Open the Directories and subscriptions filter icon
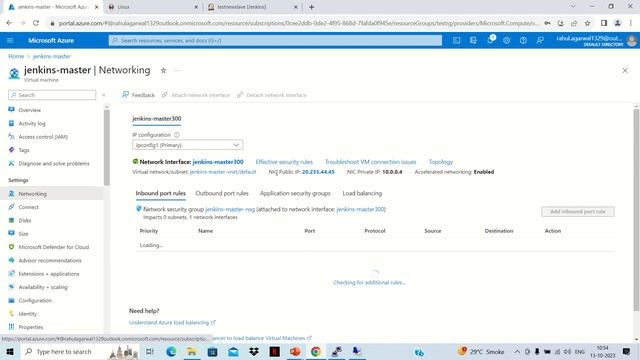The image size is (640, 360). click(x=473, y=40)
